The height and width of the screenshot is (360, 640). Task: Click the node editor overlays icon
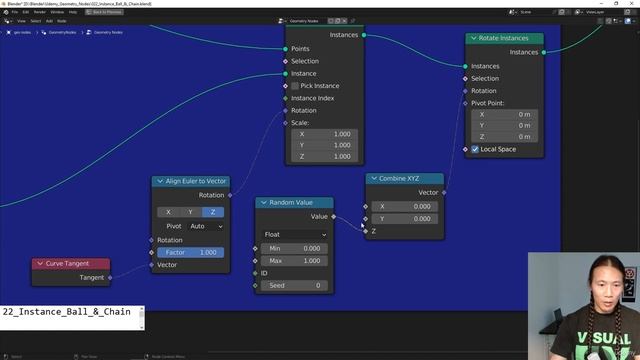628,21
